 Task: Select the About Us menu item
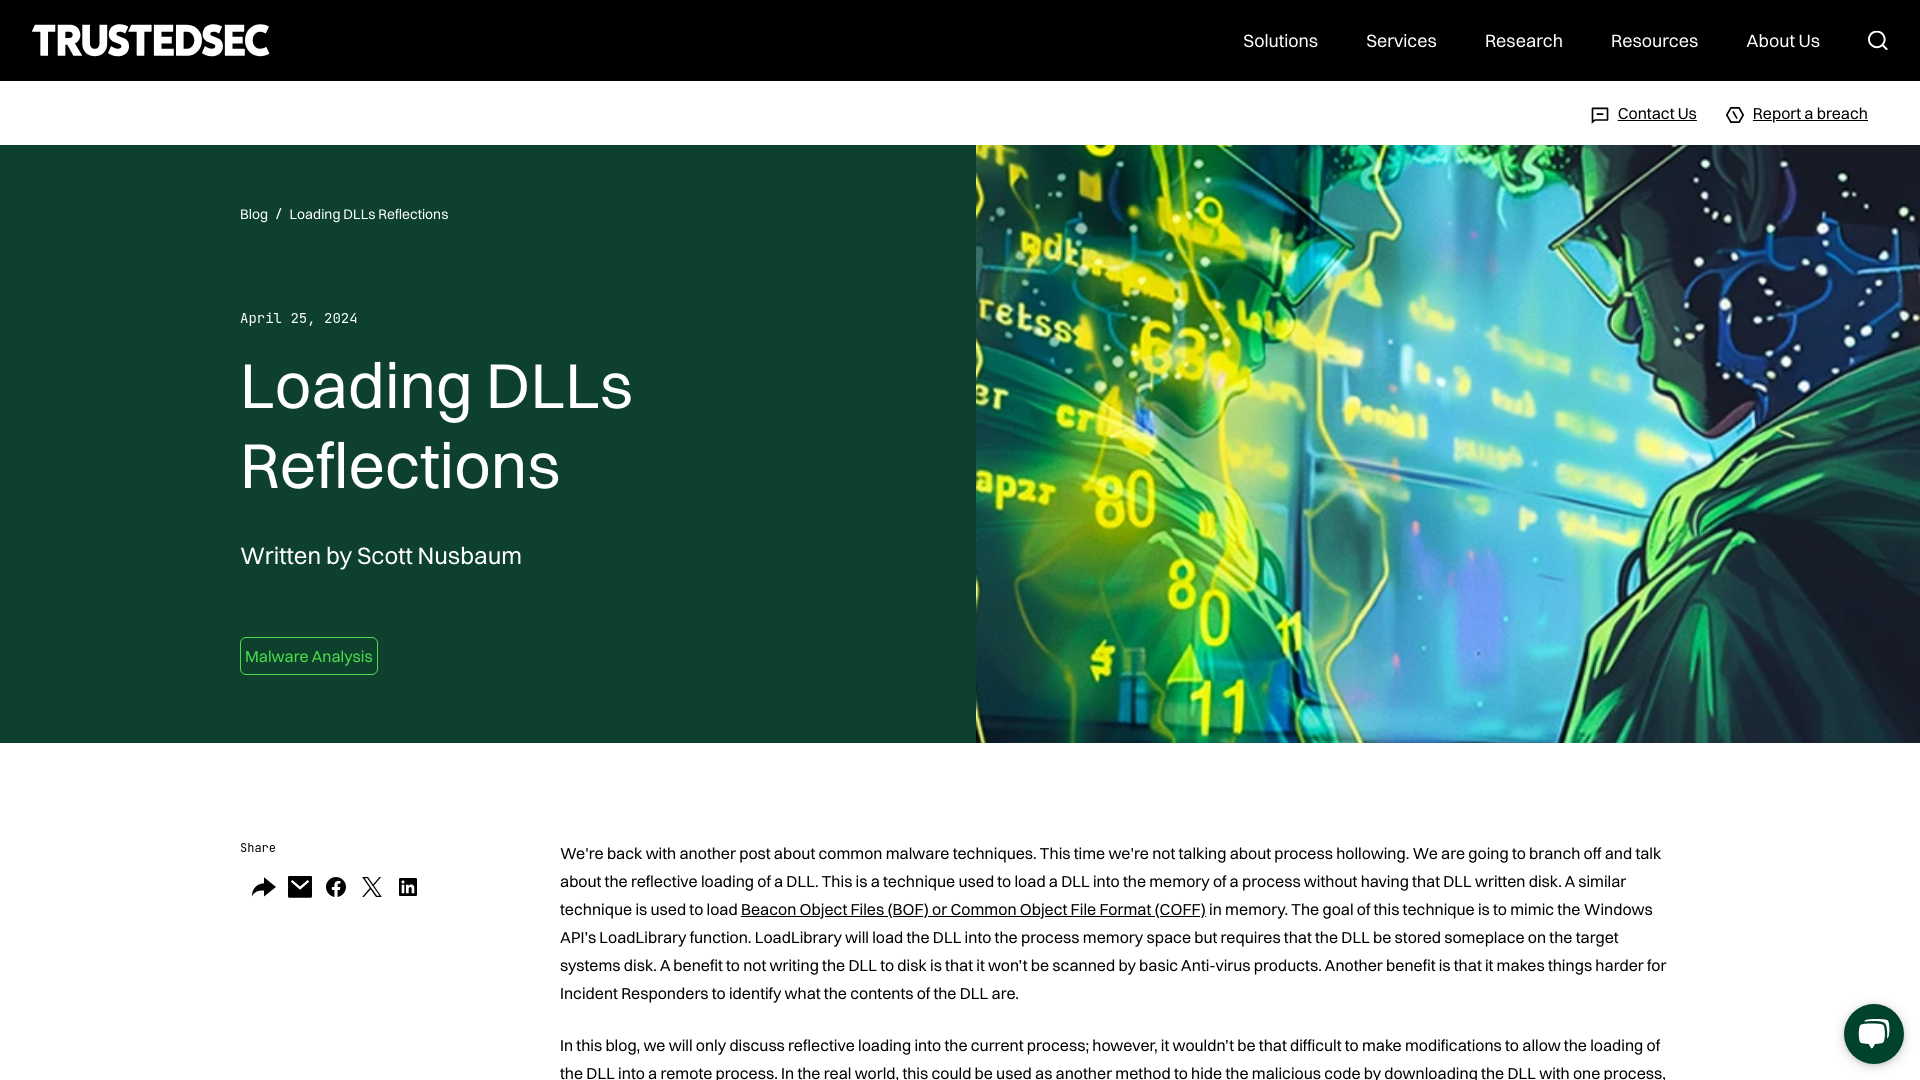[1783, 40]
